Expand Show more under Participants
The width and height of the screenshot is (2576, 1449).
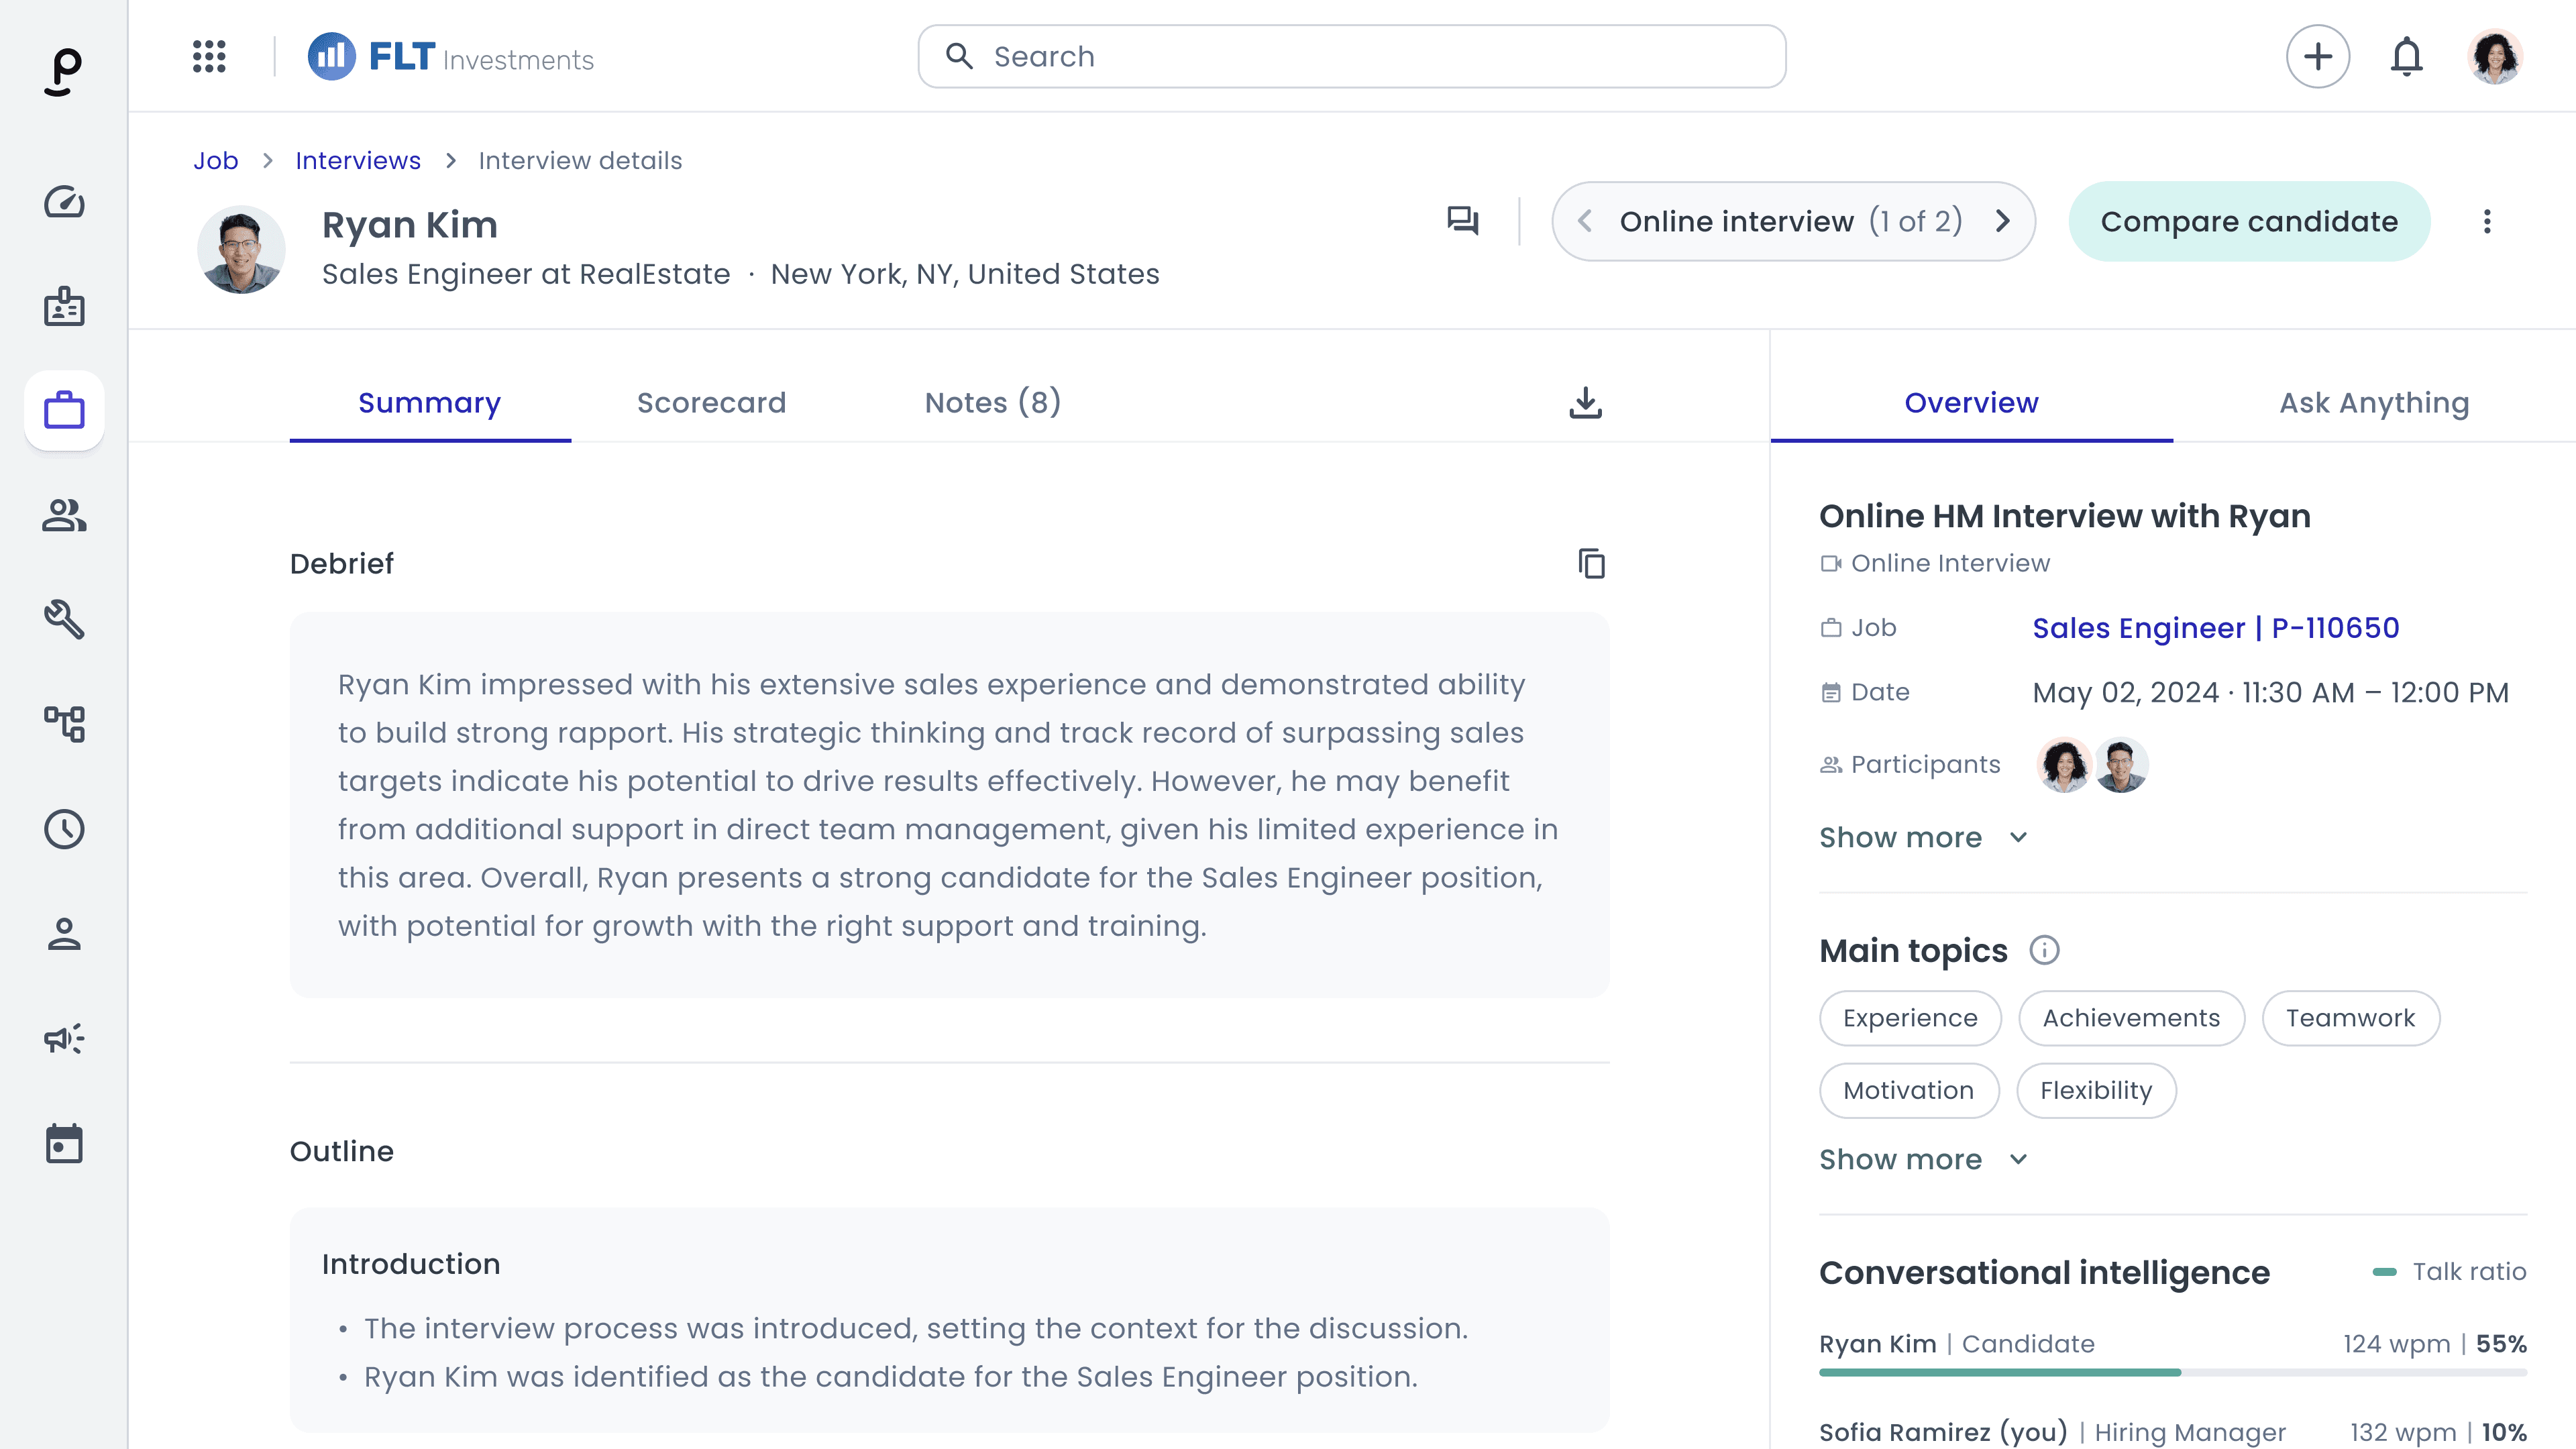pos(1922,838)
